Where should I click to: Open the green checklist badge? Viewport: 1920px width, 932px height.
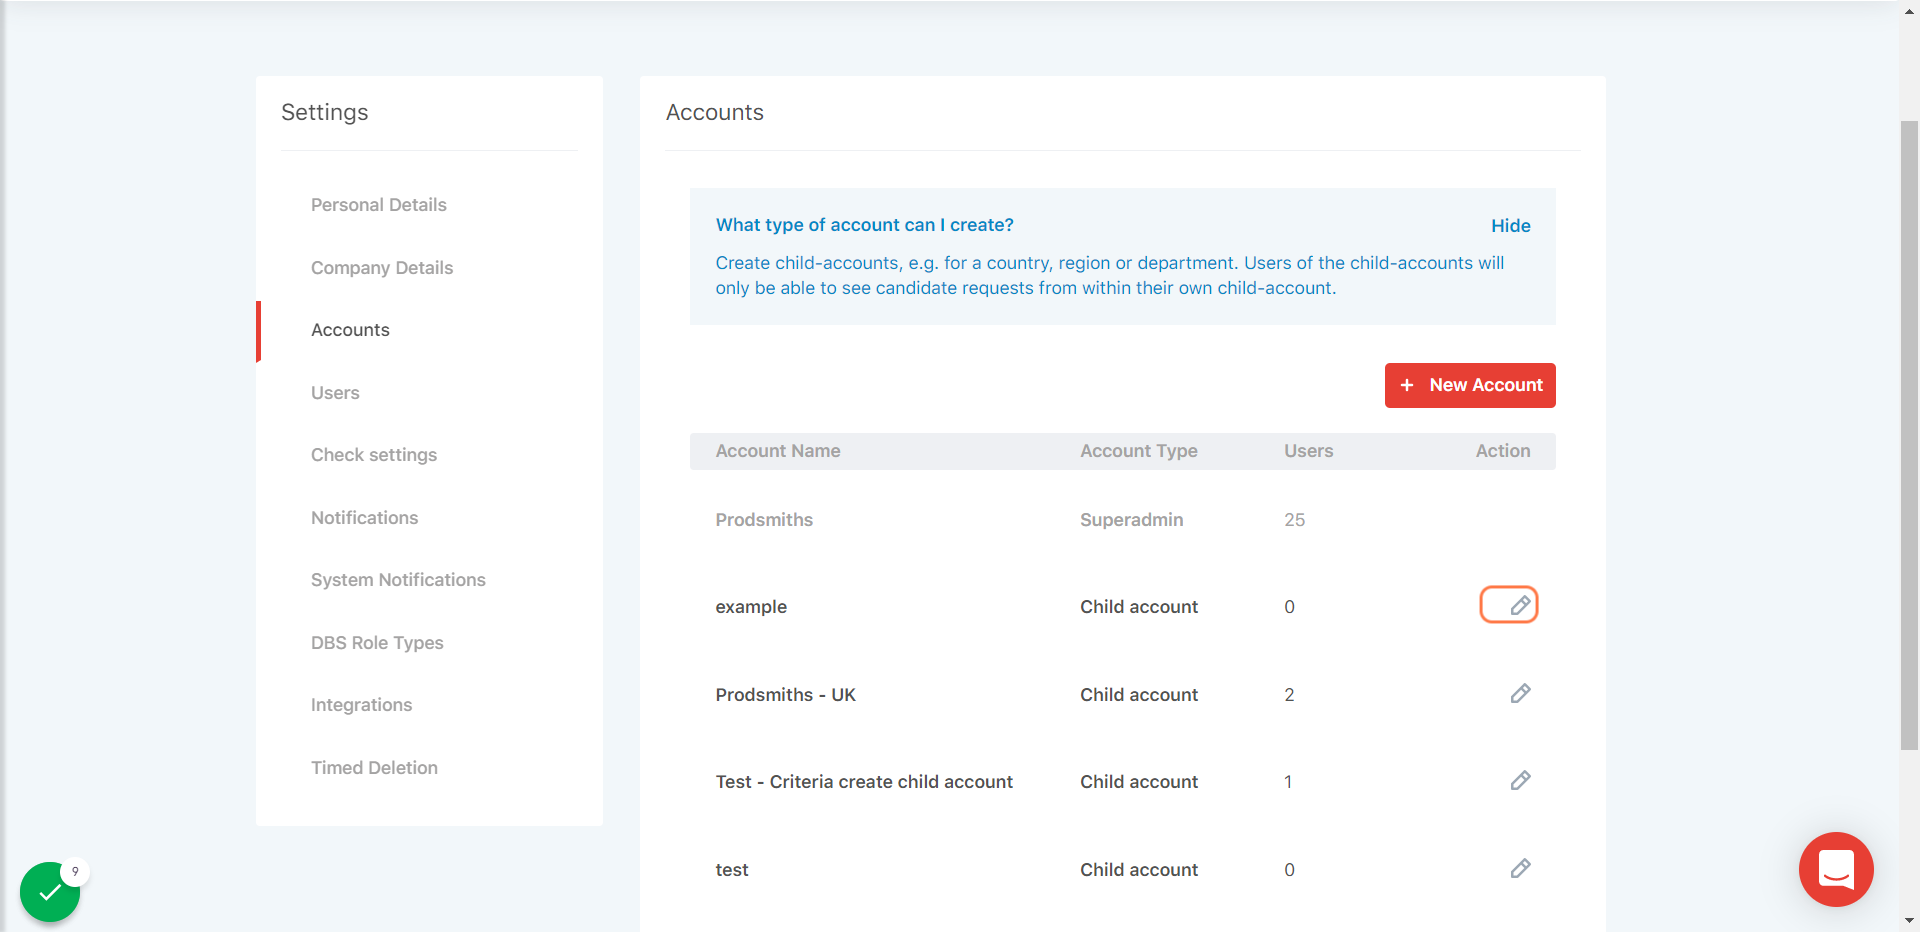50,891
